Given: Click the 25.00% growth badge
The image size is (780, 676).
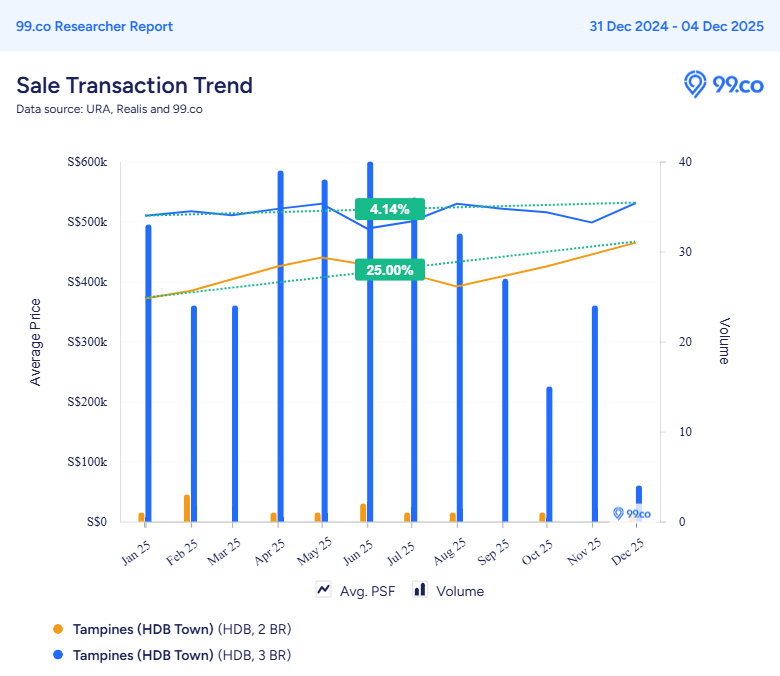Looking at the screenshot, I should [389, 269].
